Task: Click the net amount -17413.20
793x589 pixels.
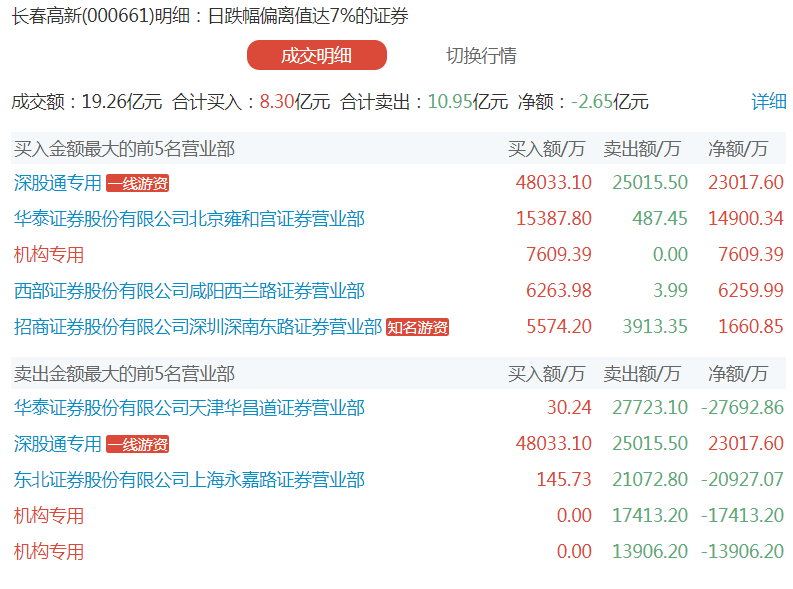Action: 742,515
